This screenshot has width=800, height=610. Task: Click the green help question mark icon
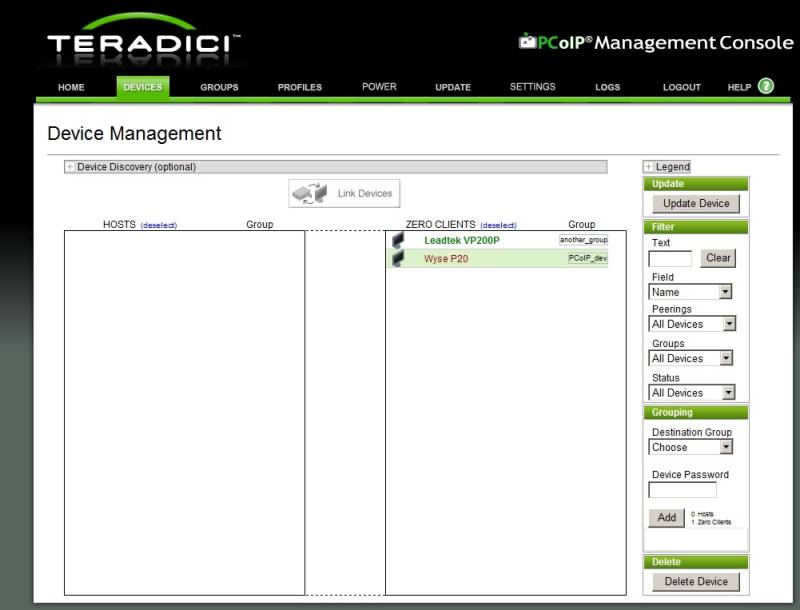pos(766,86)
